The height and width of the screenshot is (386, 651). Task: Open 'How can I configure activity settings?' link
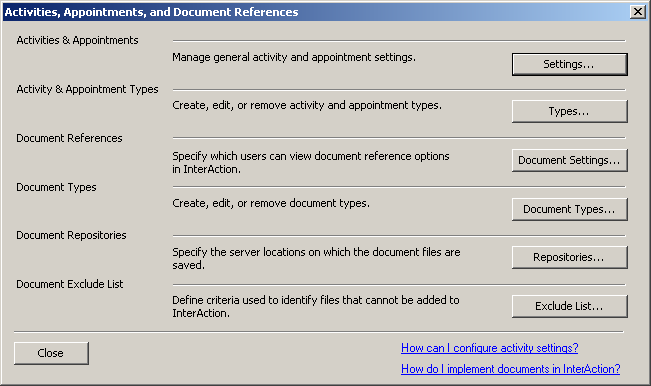(x=489, y=348)
